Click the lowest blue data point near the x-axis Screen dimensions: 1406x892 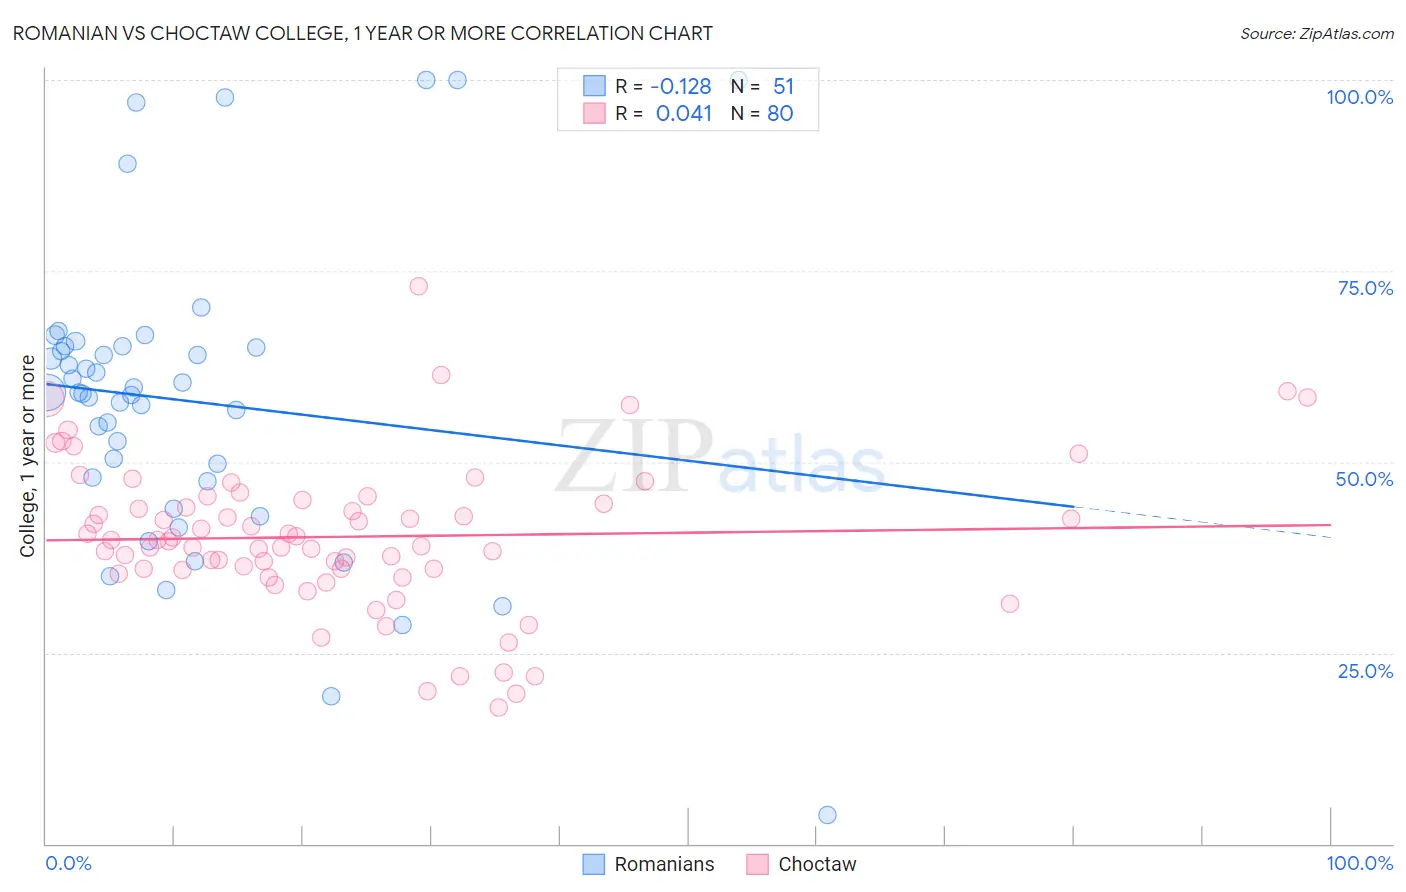pyautogui.click(x=827, y=815)
